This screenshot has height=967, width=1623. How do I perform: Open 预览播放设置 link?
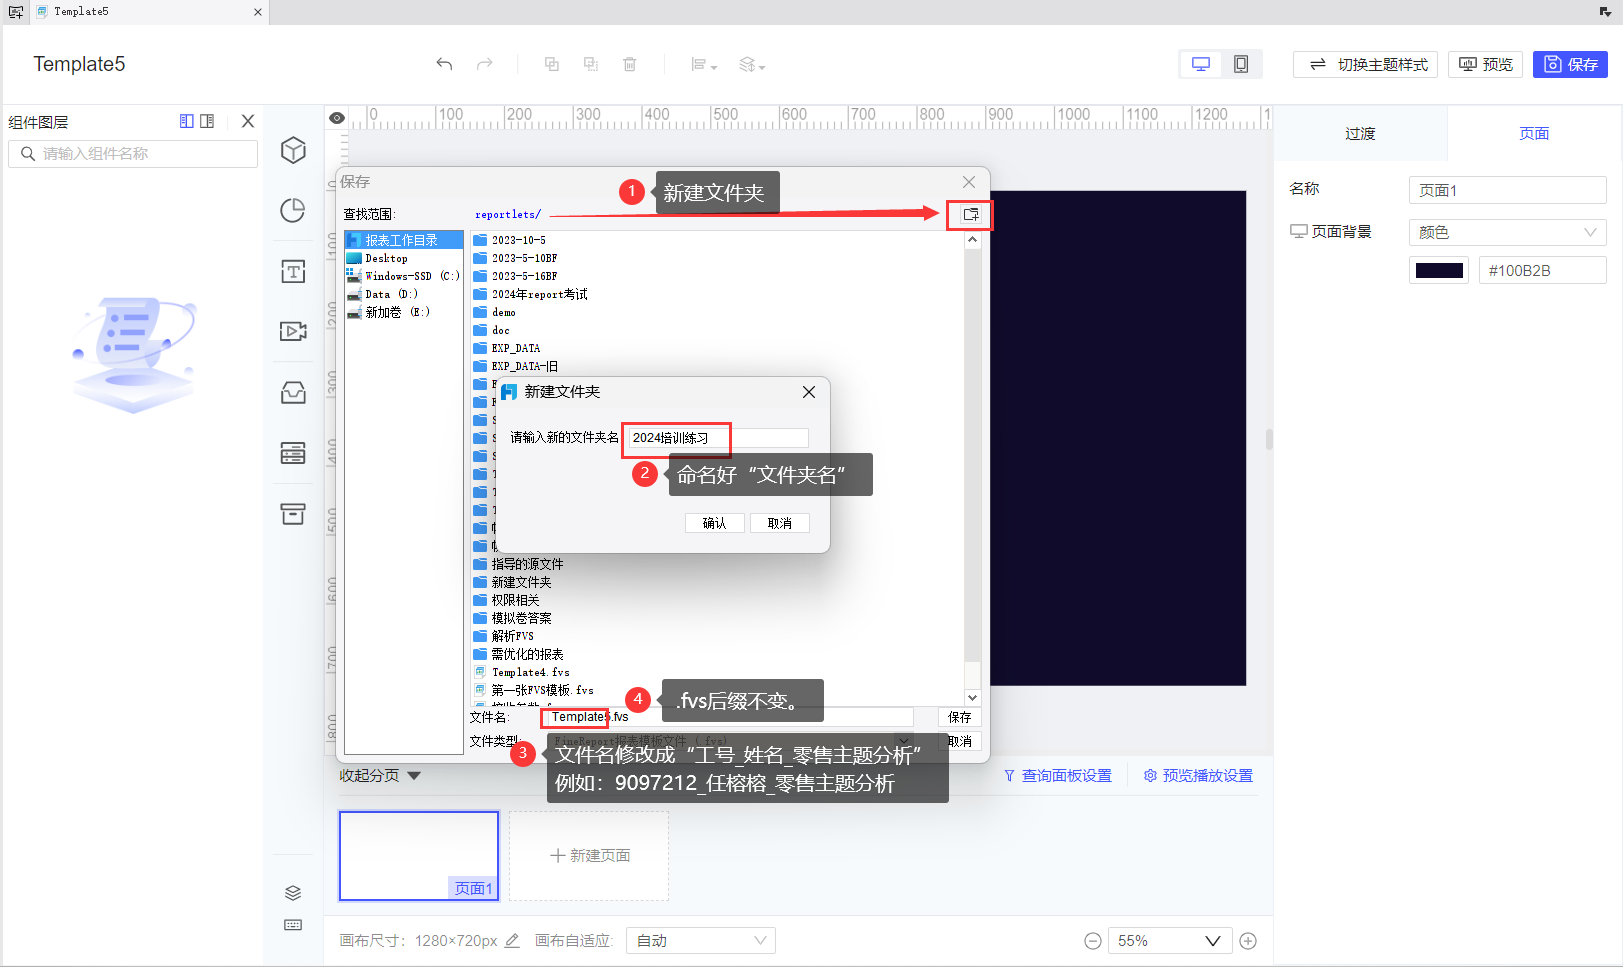click(x=1198, y=776)
